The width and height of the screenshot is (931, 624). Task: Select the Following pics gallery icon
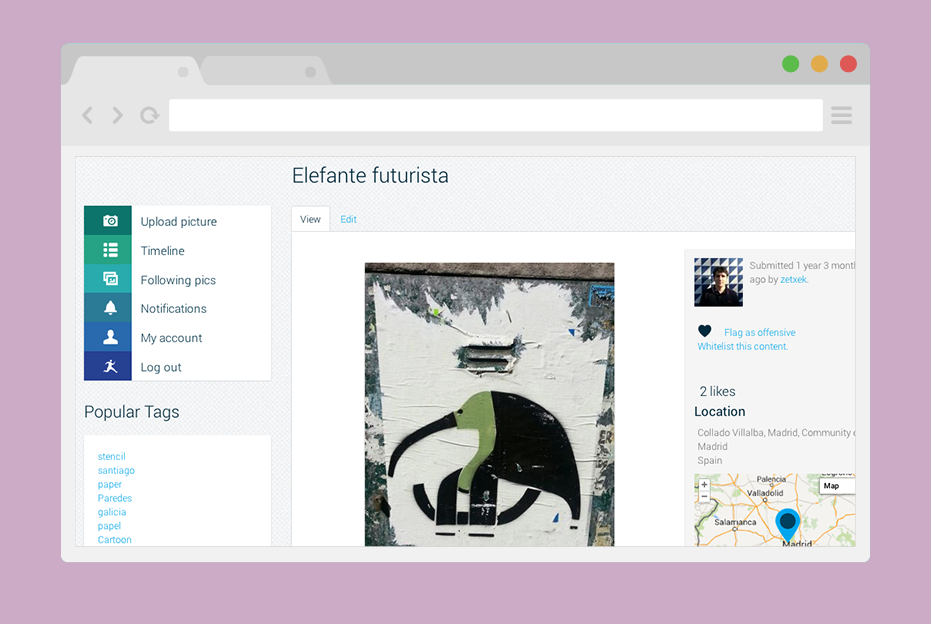click(x=110, y=279)
